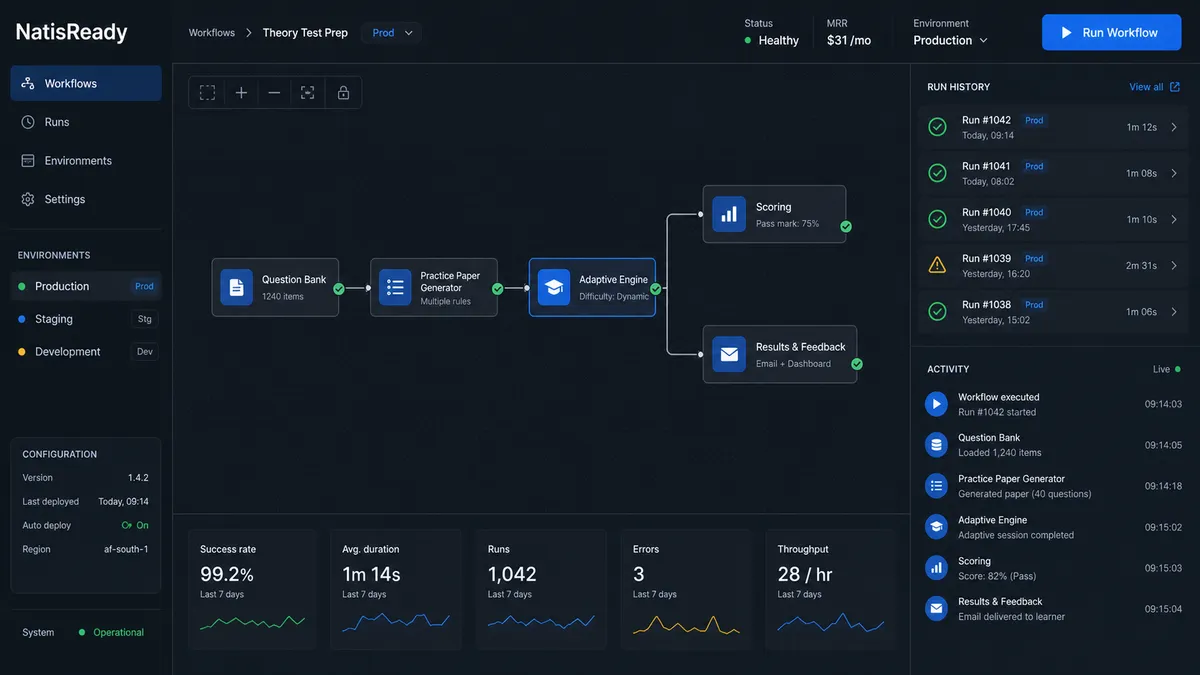
Task: Select the Development environment in sidebar
Action: click(x=86, y=352)
